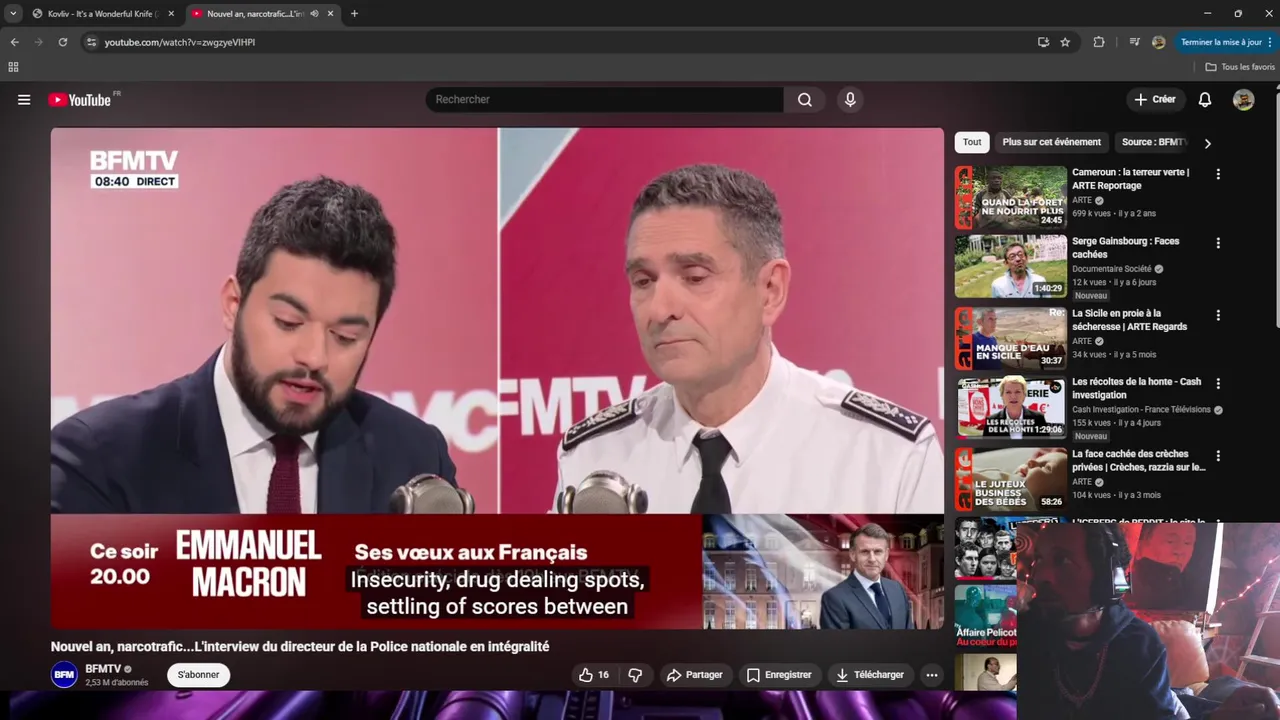Viewport: 1280px width, 720px height.
Task: Open the BFMTV channel name link
Action: pos(103,669)
